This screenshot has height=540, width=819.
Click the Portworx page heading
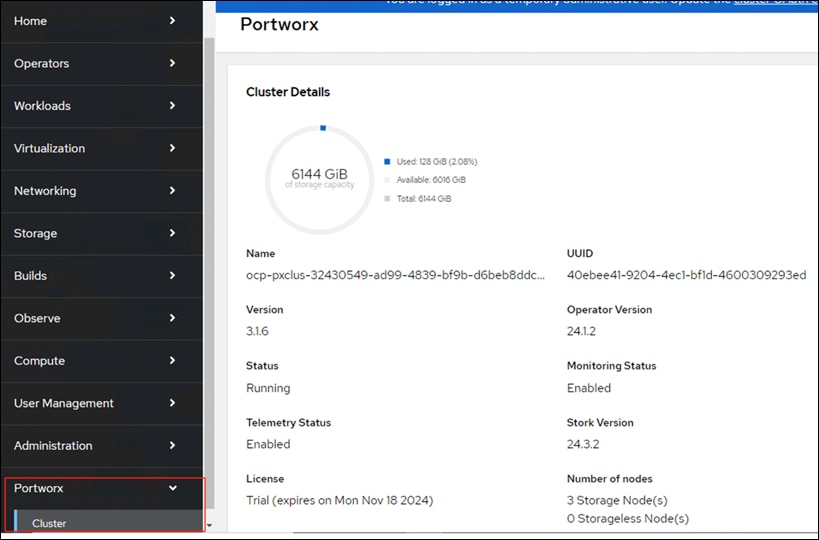click(x=279, y=25)
